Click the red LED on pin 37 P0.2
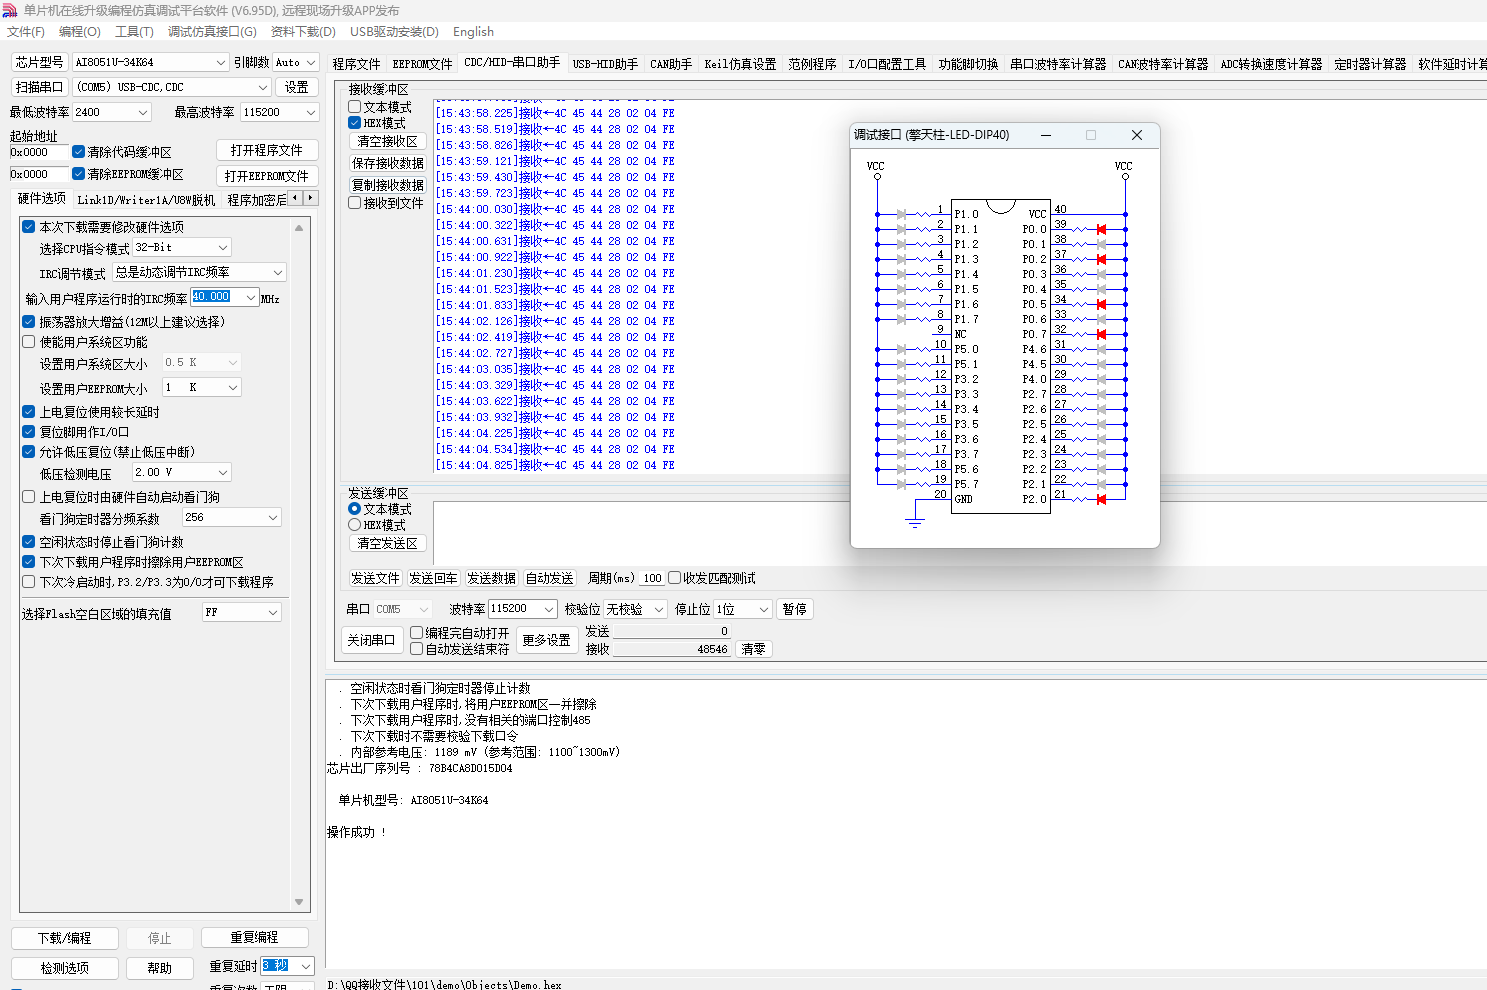The width and height of the screenshot is (1487, 990). [x=1101, y=259]
